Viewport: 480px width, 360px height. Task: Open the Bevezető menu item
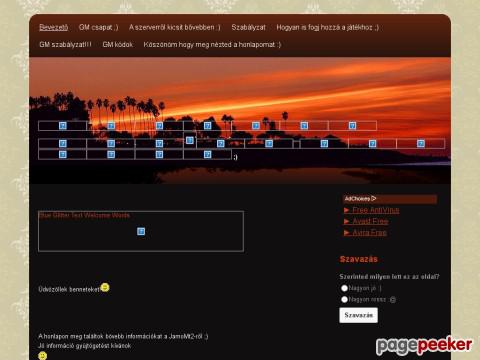(54, 27)
